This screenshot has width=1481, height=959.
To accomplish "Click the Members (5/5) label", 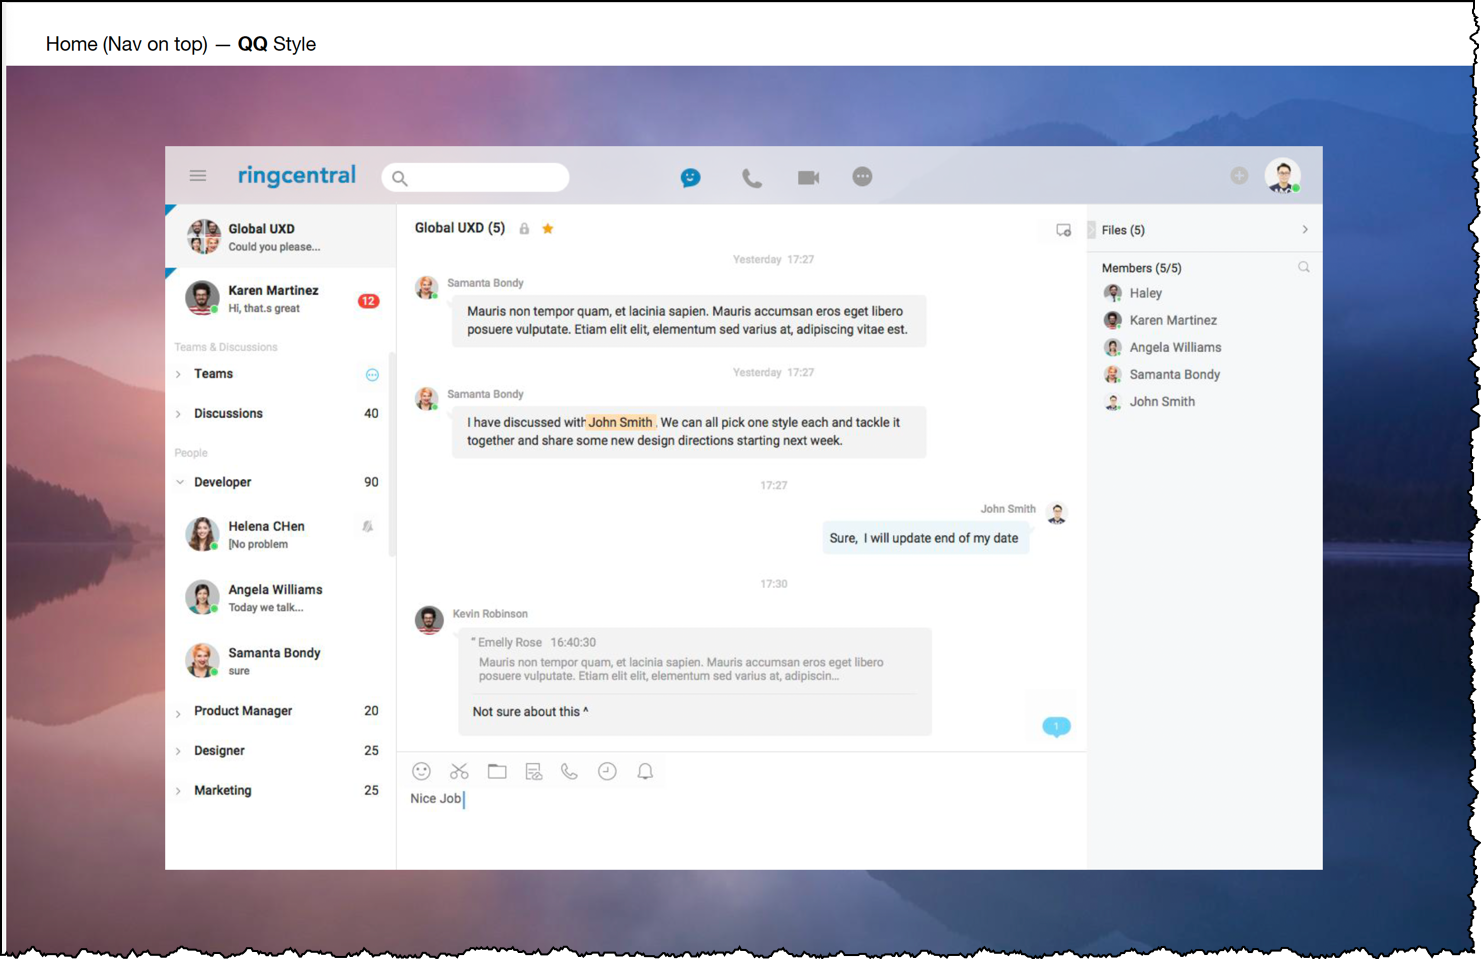I will [x=1141, y=268].
